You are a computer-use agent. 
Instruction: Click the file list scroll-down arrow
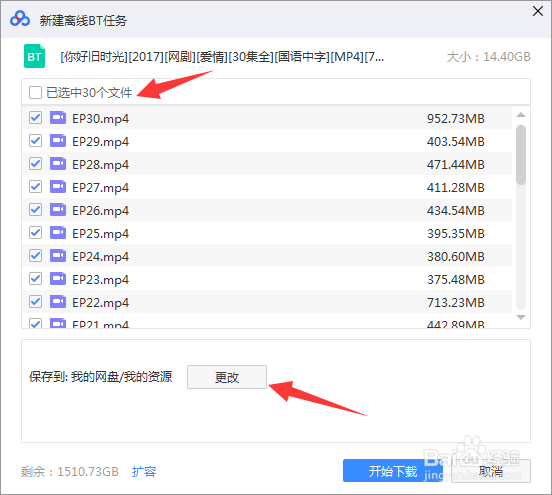(x=521, y=317)
